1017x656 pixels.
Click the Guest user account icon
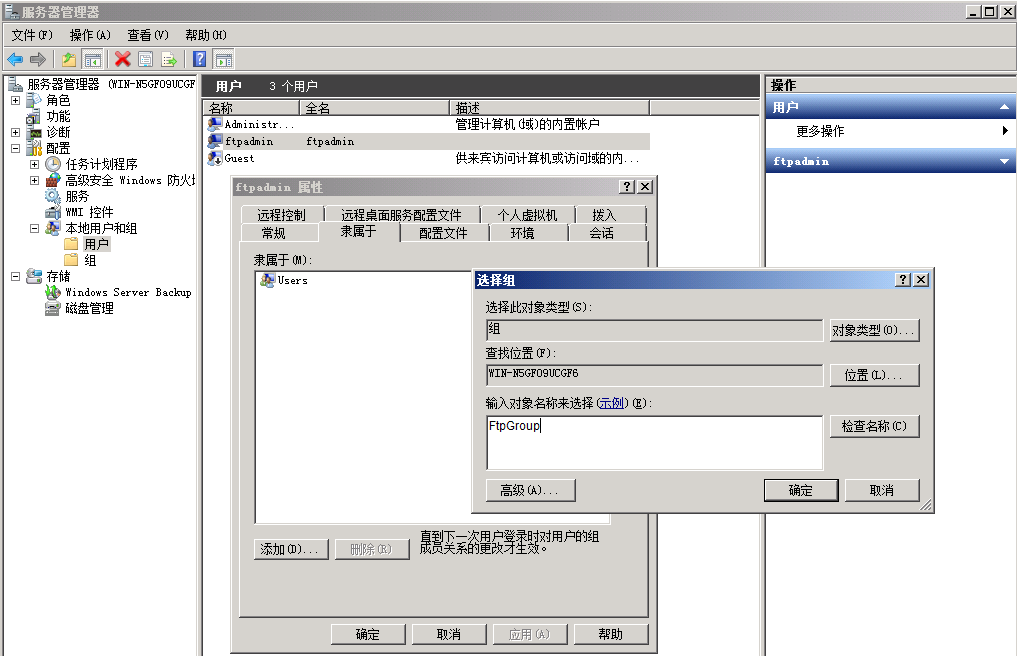tap(215, 158)
